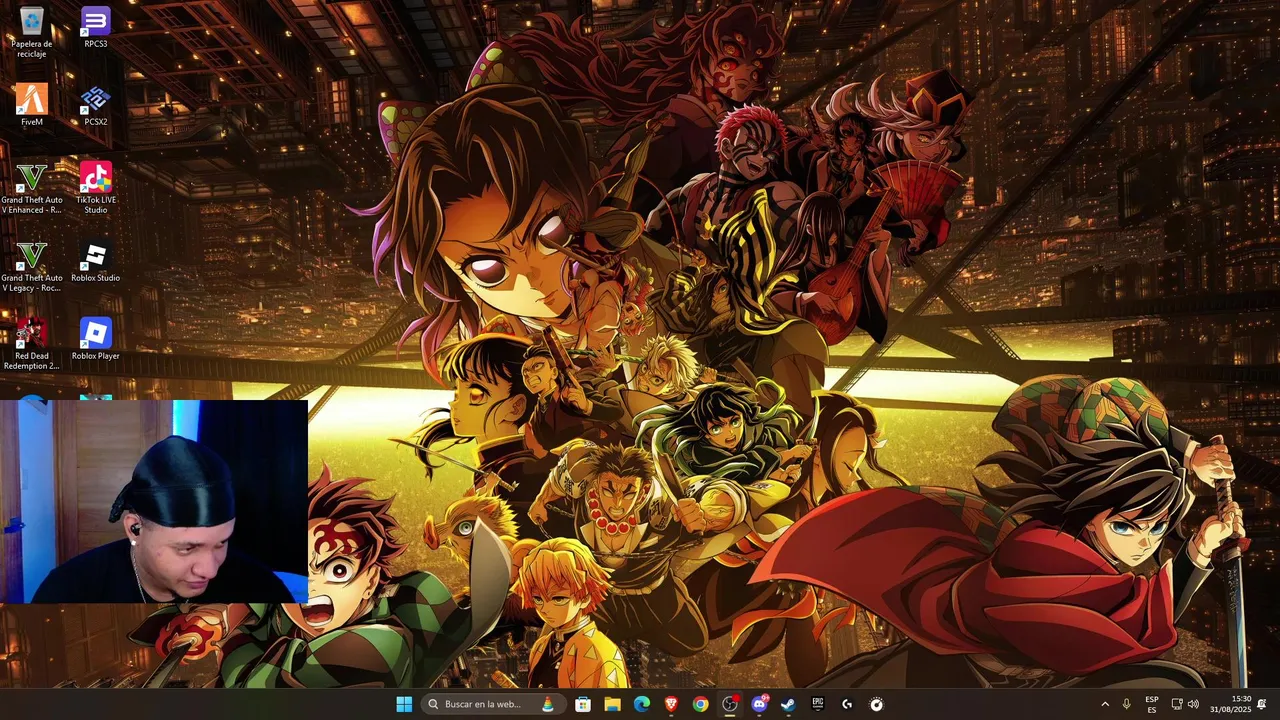Open Microsoft Store from the taskbar
The image size is (1280, 720).
(583, 704)
